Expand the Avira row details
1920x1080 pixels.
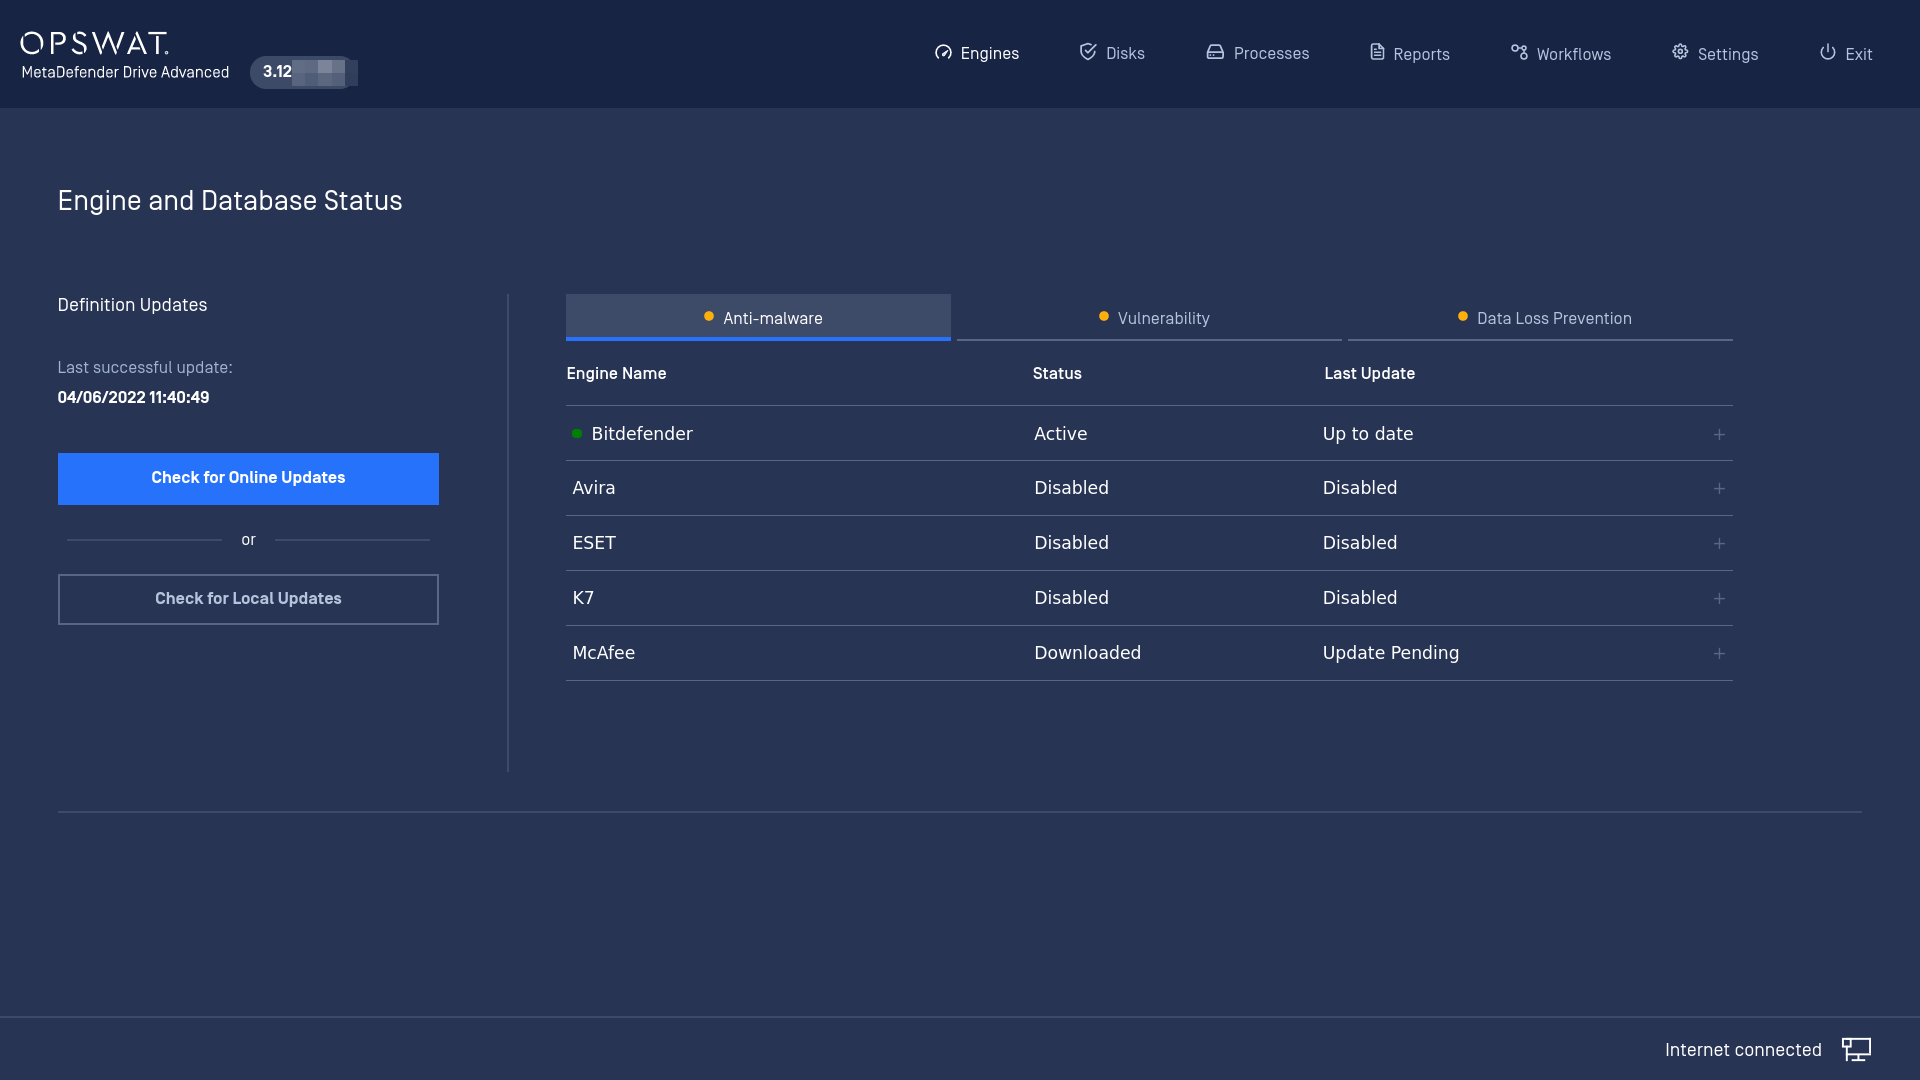tap(1719, 489)
